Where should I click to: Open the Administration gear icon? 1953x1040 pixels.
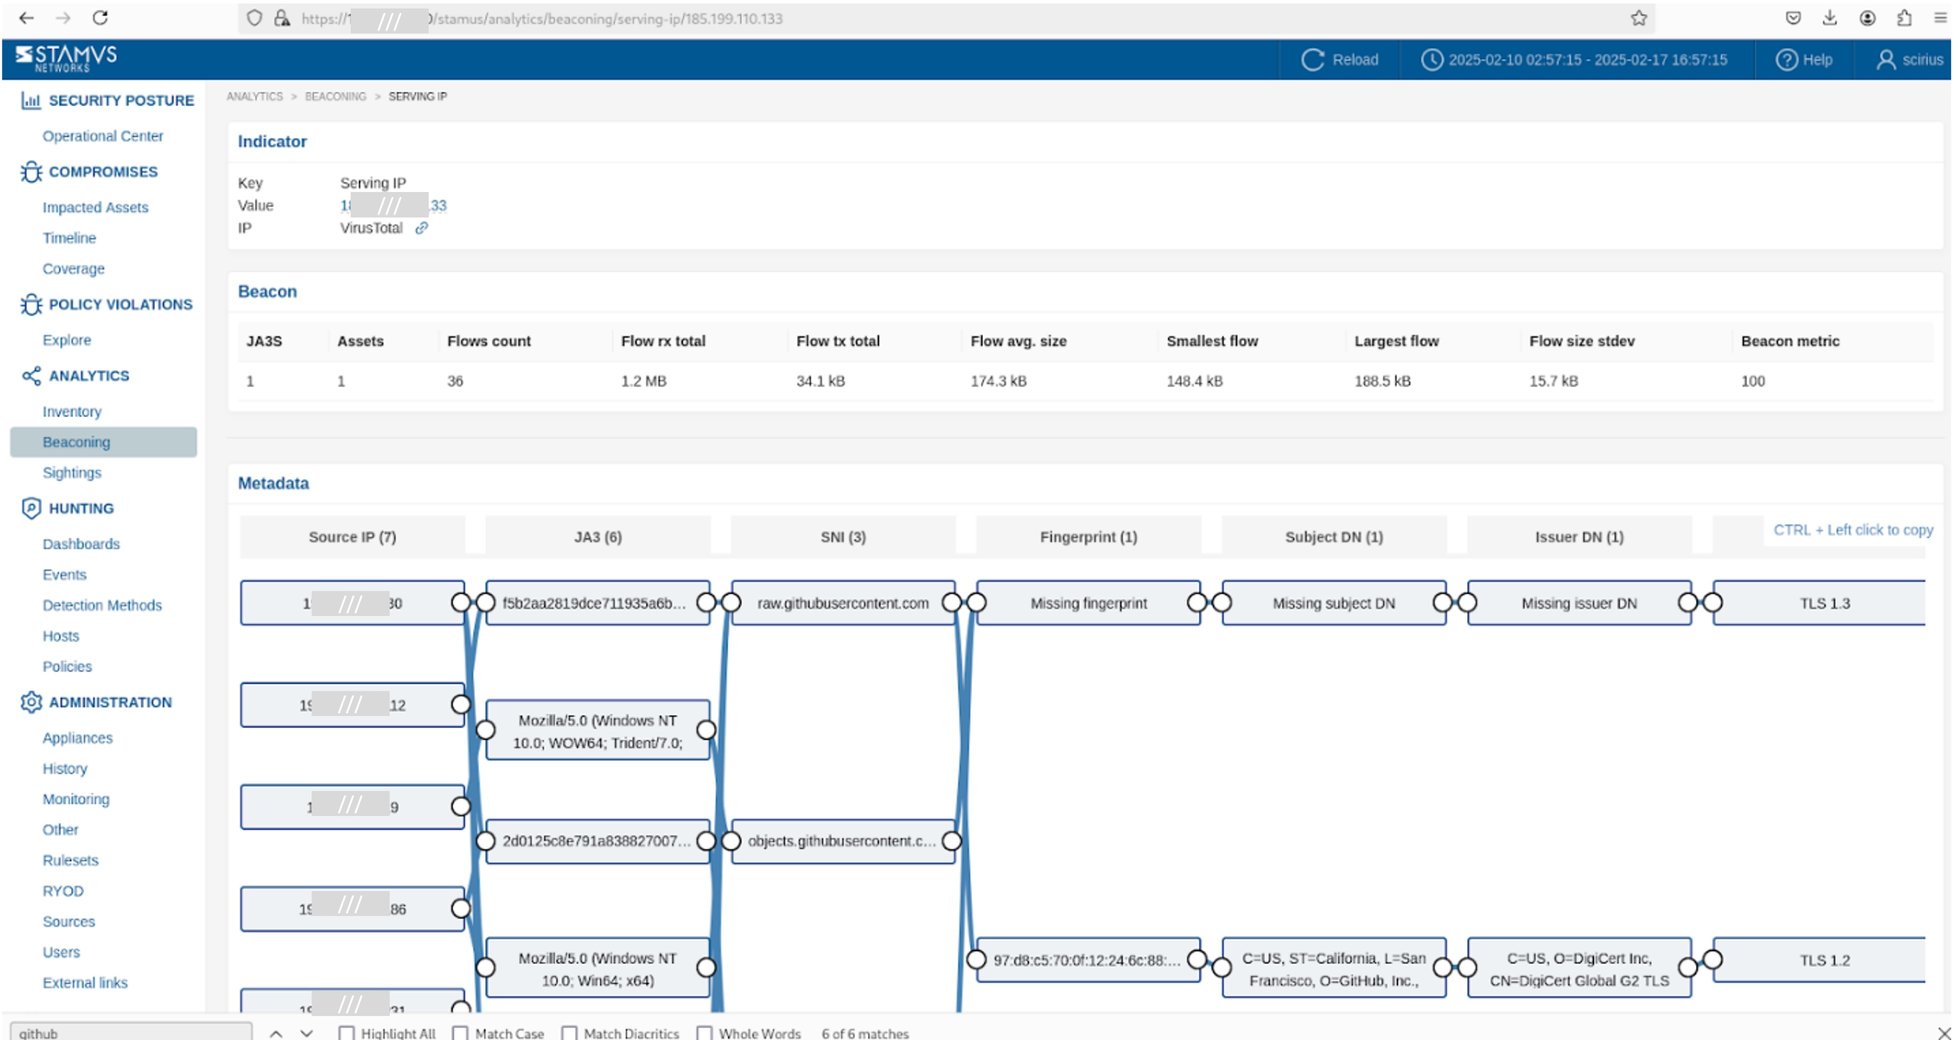pyautogui.click(x=30, y=702)
